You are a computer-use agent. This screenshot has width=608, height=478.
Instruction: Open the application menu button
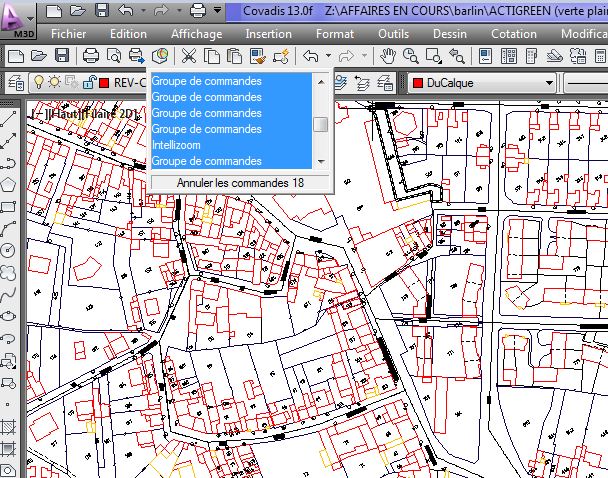pyautogui.click(x=18, y=19)
